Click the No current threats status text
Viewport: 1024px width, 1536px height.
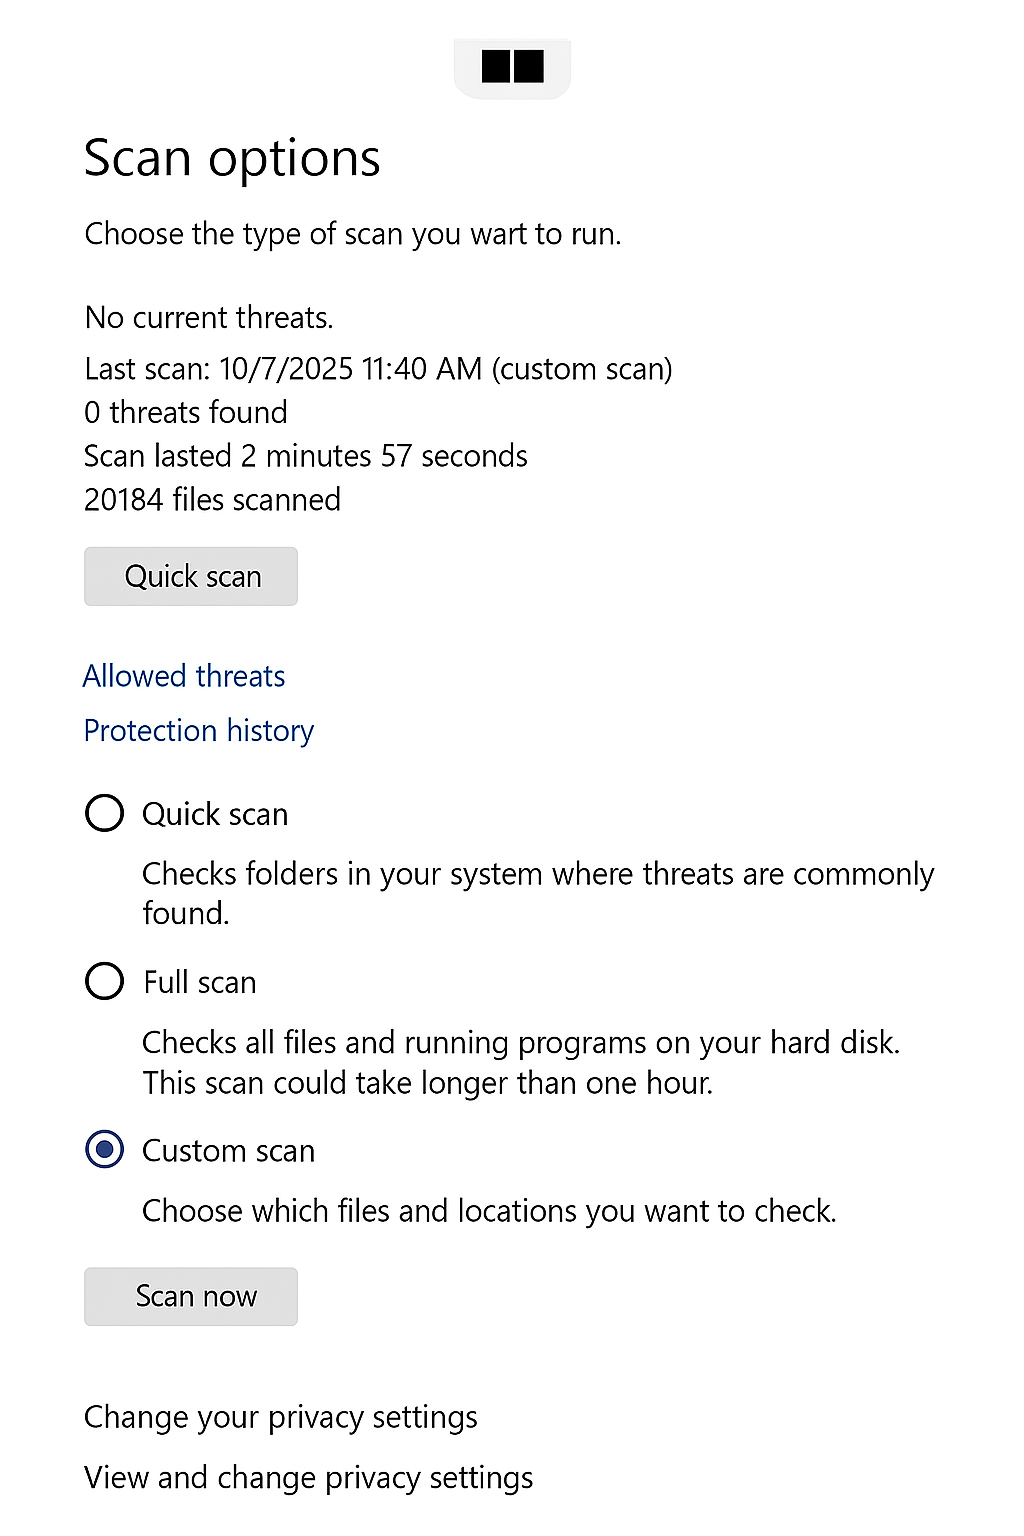[x=209, y=317]
